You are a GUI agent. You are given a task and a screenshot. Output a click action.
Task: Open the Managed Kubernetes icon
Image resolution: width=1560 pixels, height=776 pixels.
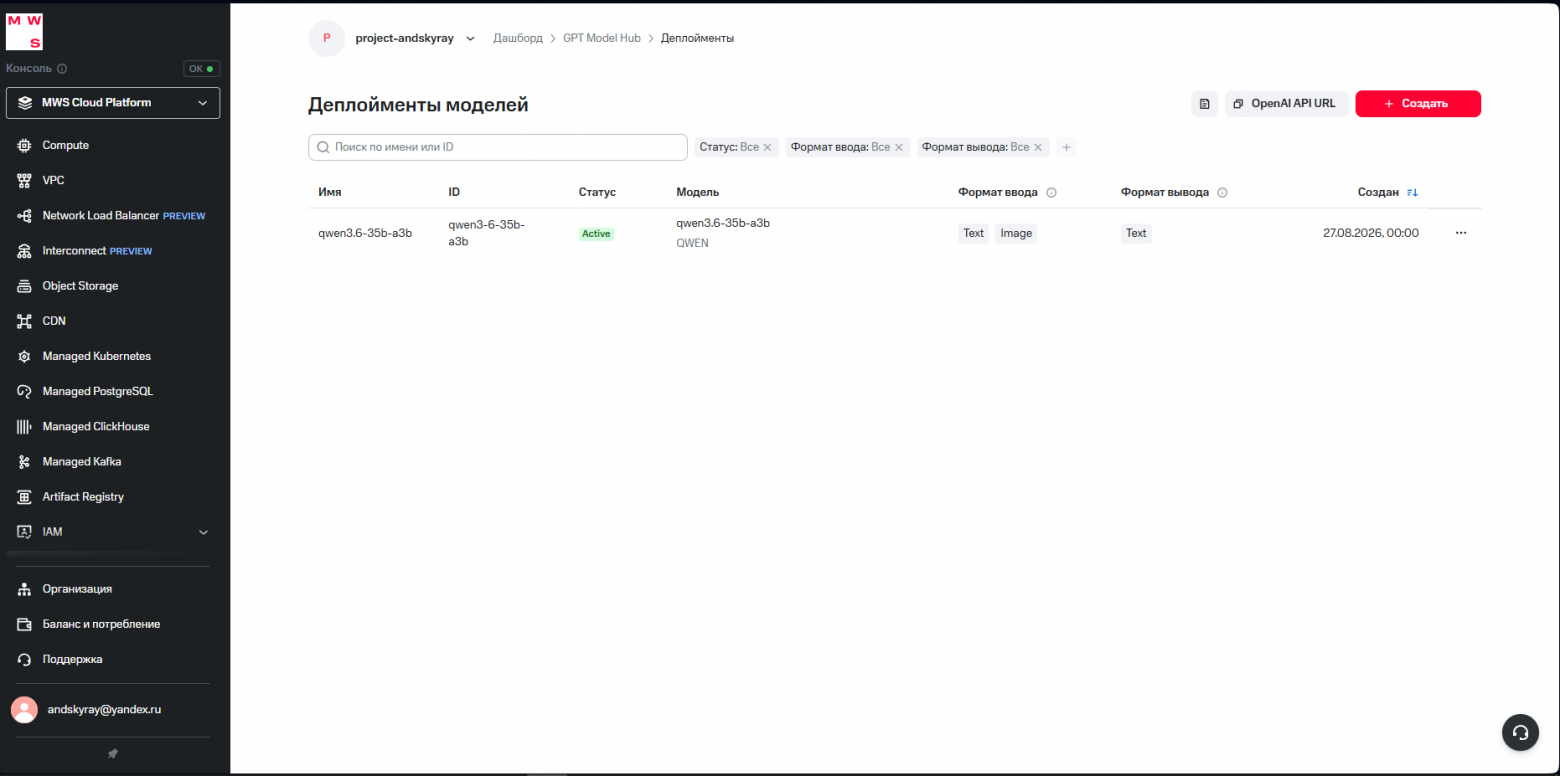pyautogui.click(x=24, y=357)
